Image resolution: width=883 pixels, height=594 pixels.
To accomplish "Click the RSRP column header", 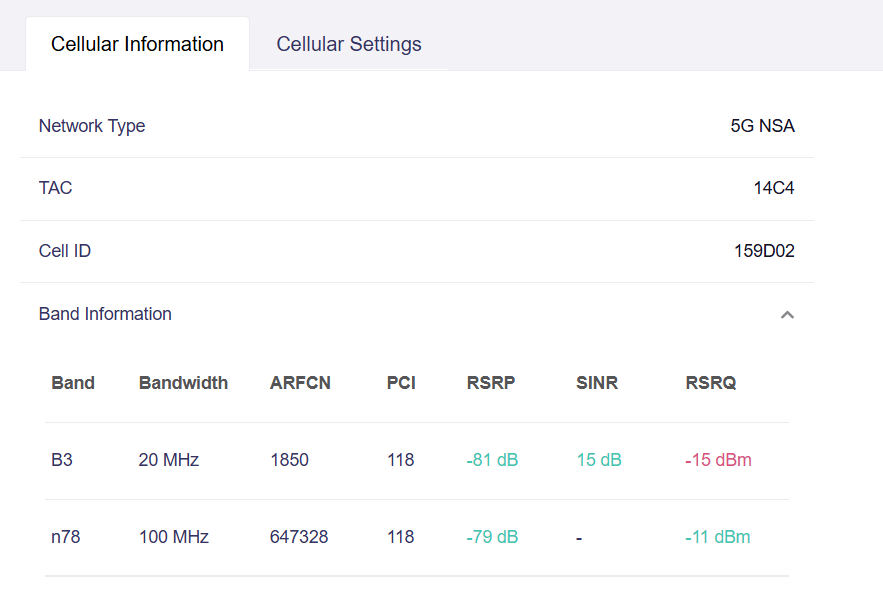I will click(491, 383).
